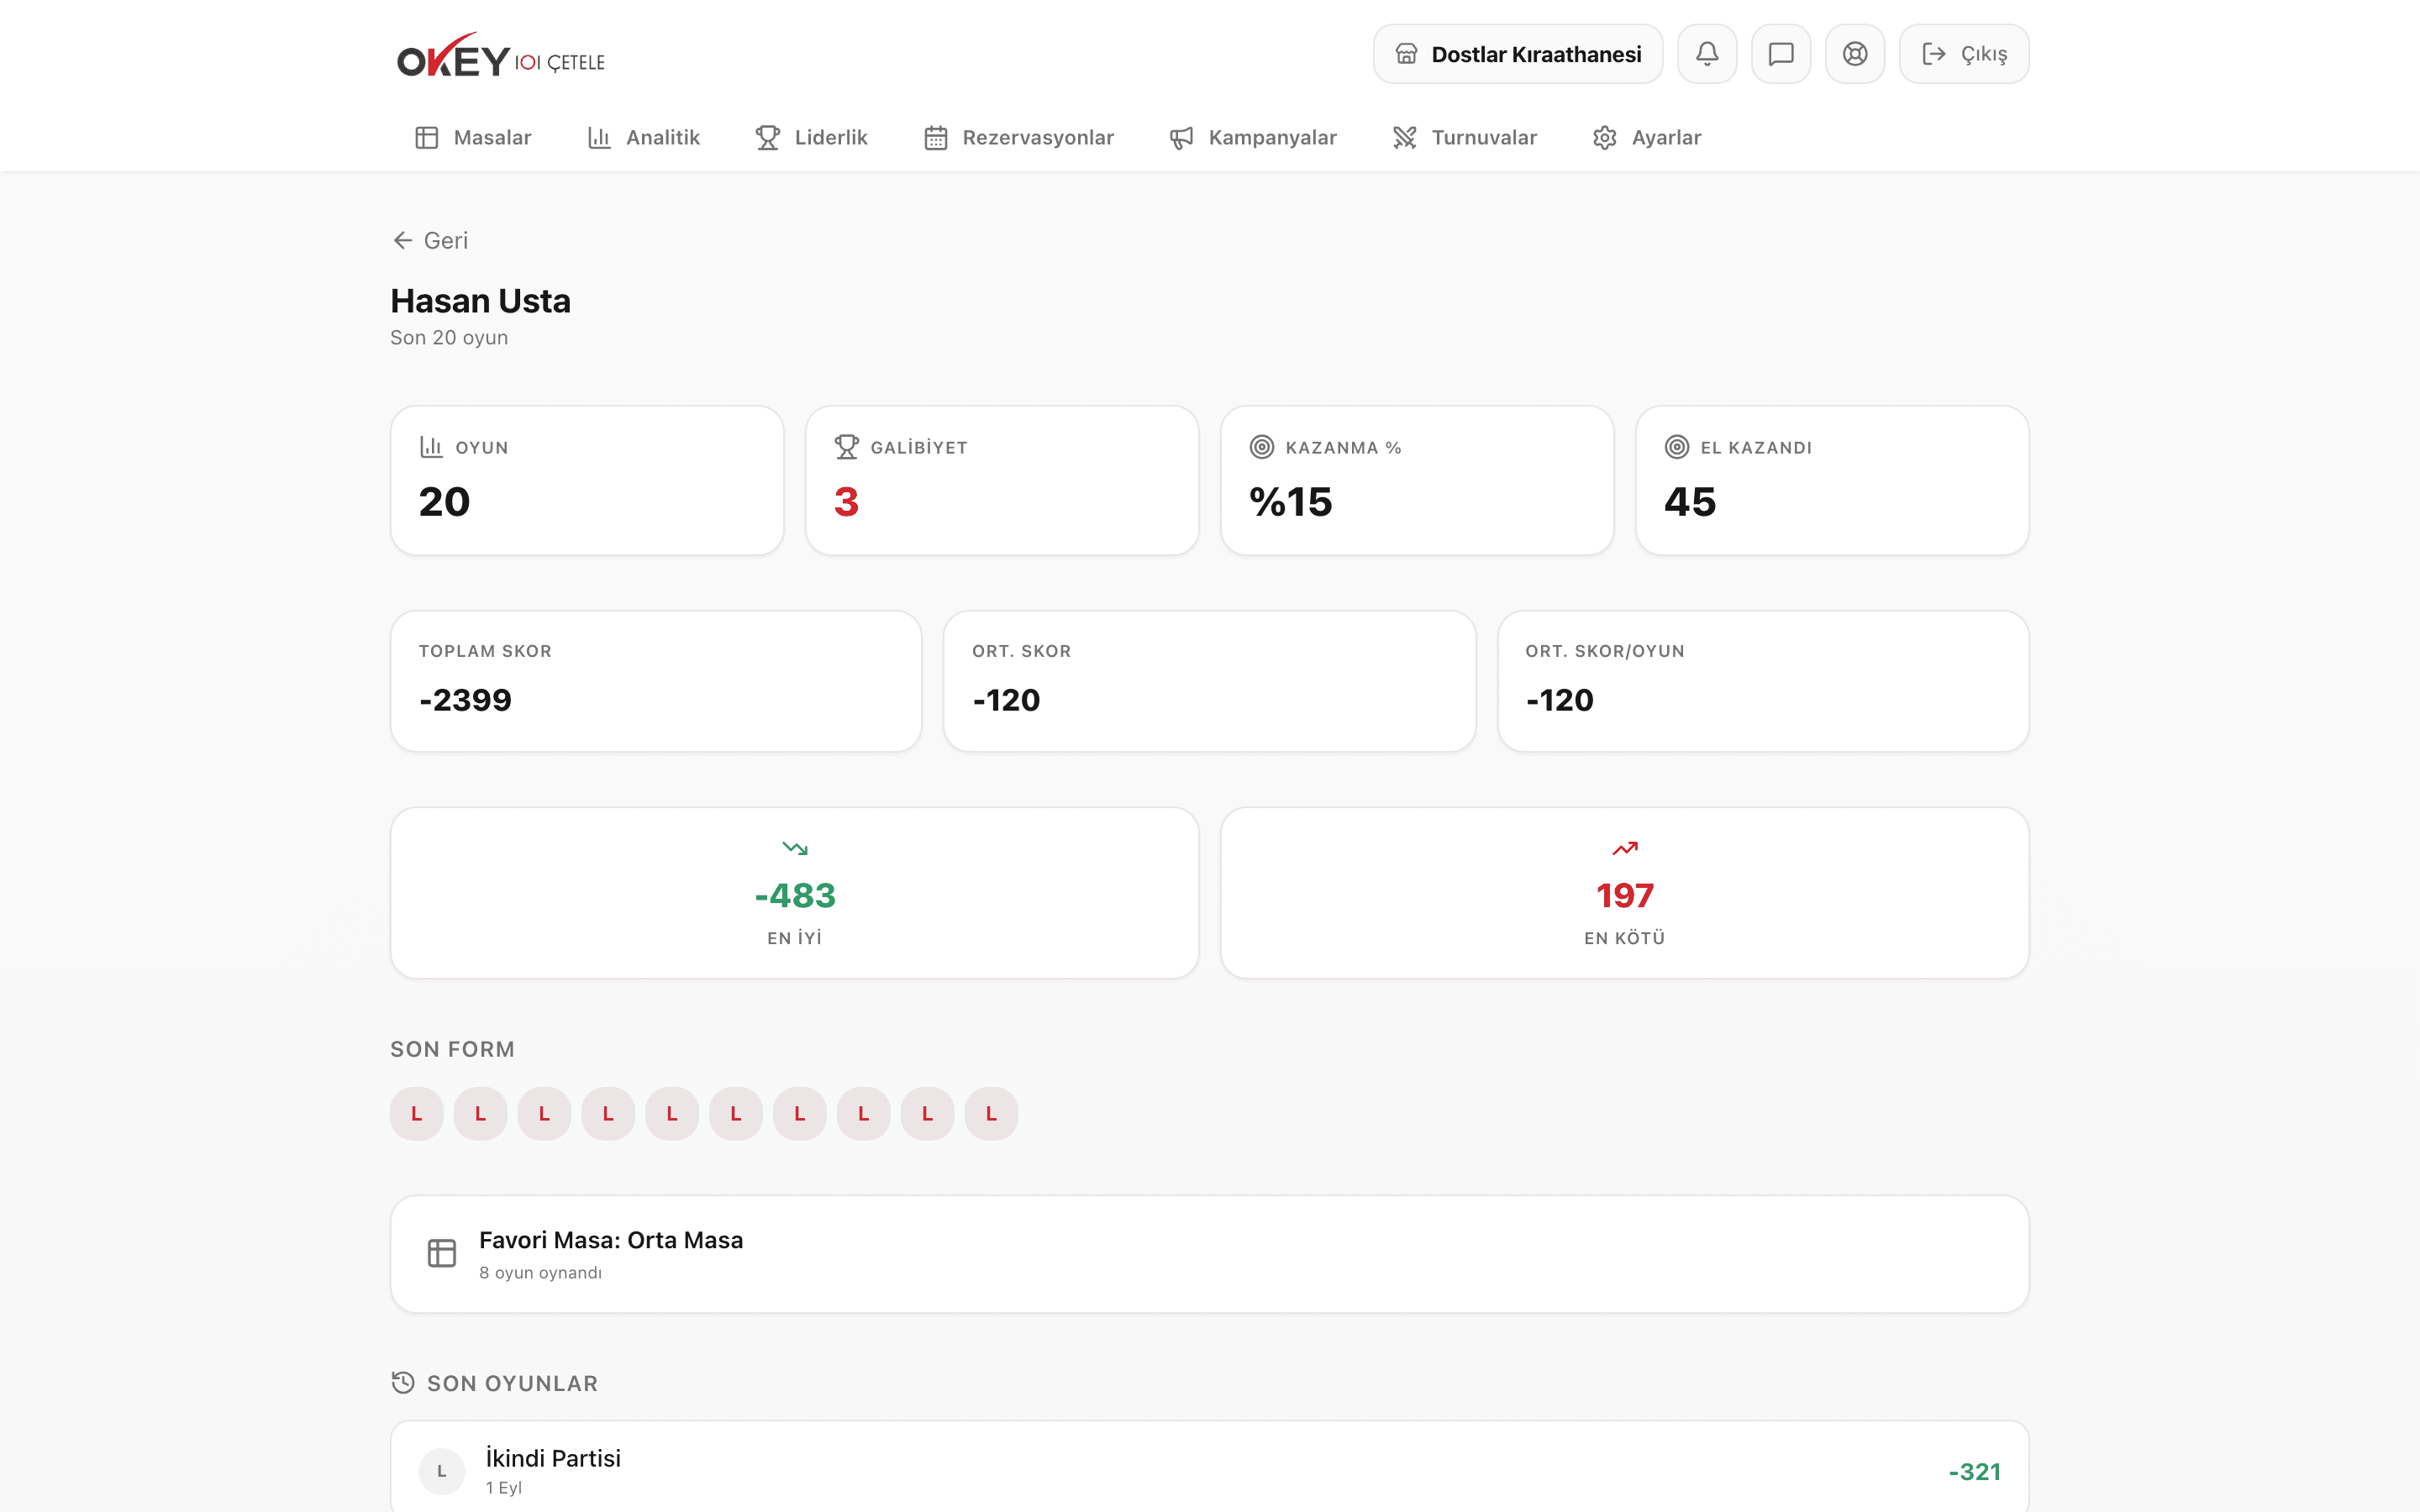2420x1512 pixels.
Task: Click the Ayarlar gear icon
Action: (1605, 138)
